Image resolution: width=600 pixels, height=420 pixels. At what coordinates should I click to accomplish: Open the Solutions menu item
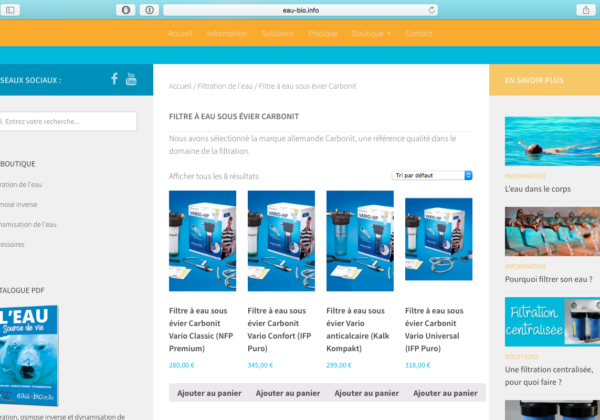(x=278, y=33)
